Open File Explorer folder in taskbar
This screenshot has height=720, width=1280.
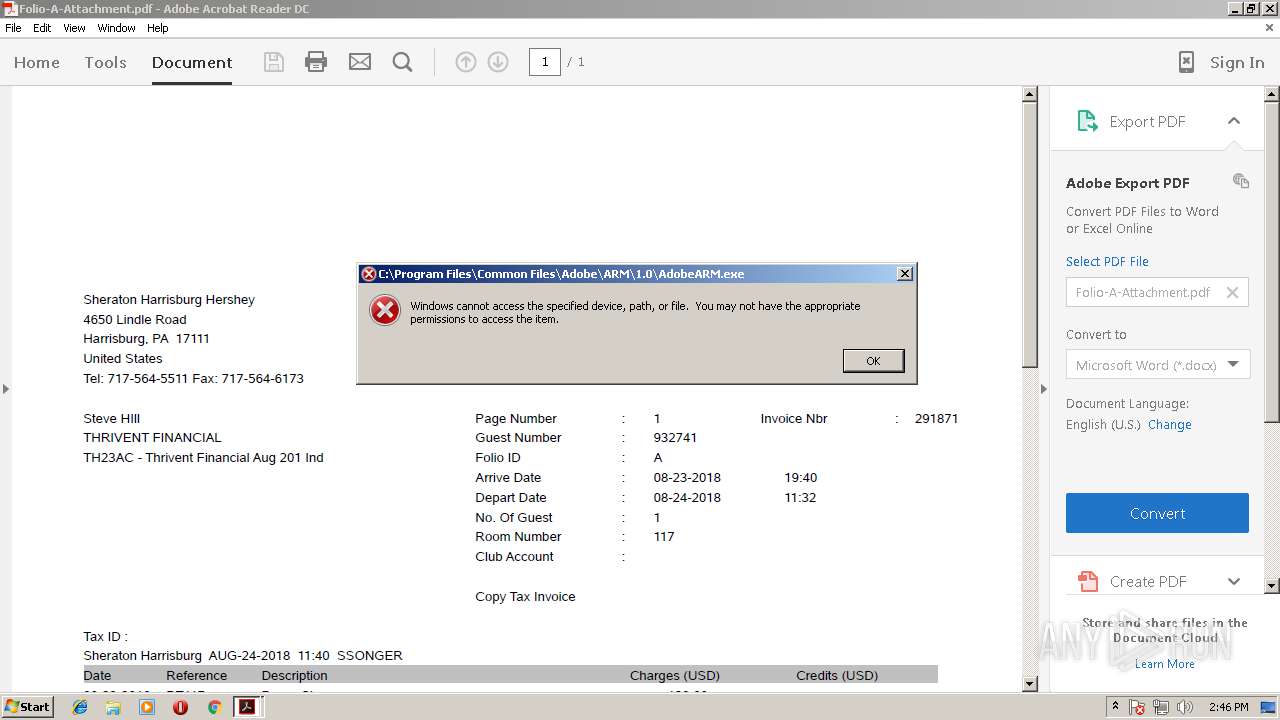113,707
